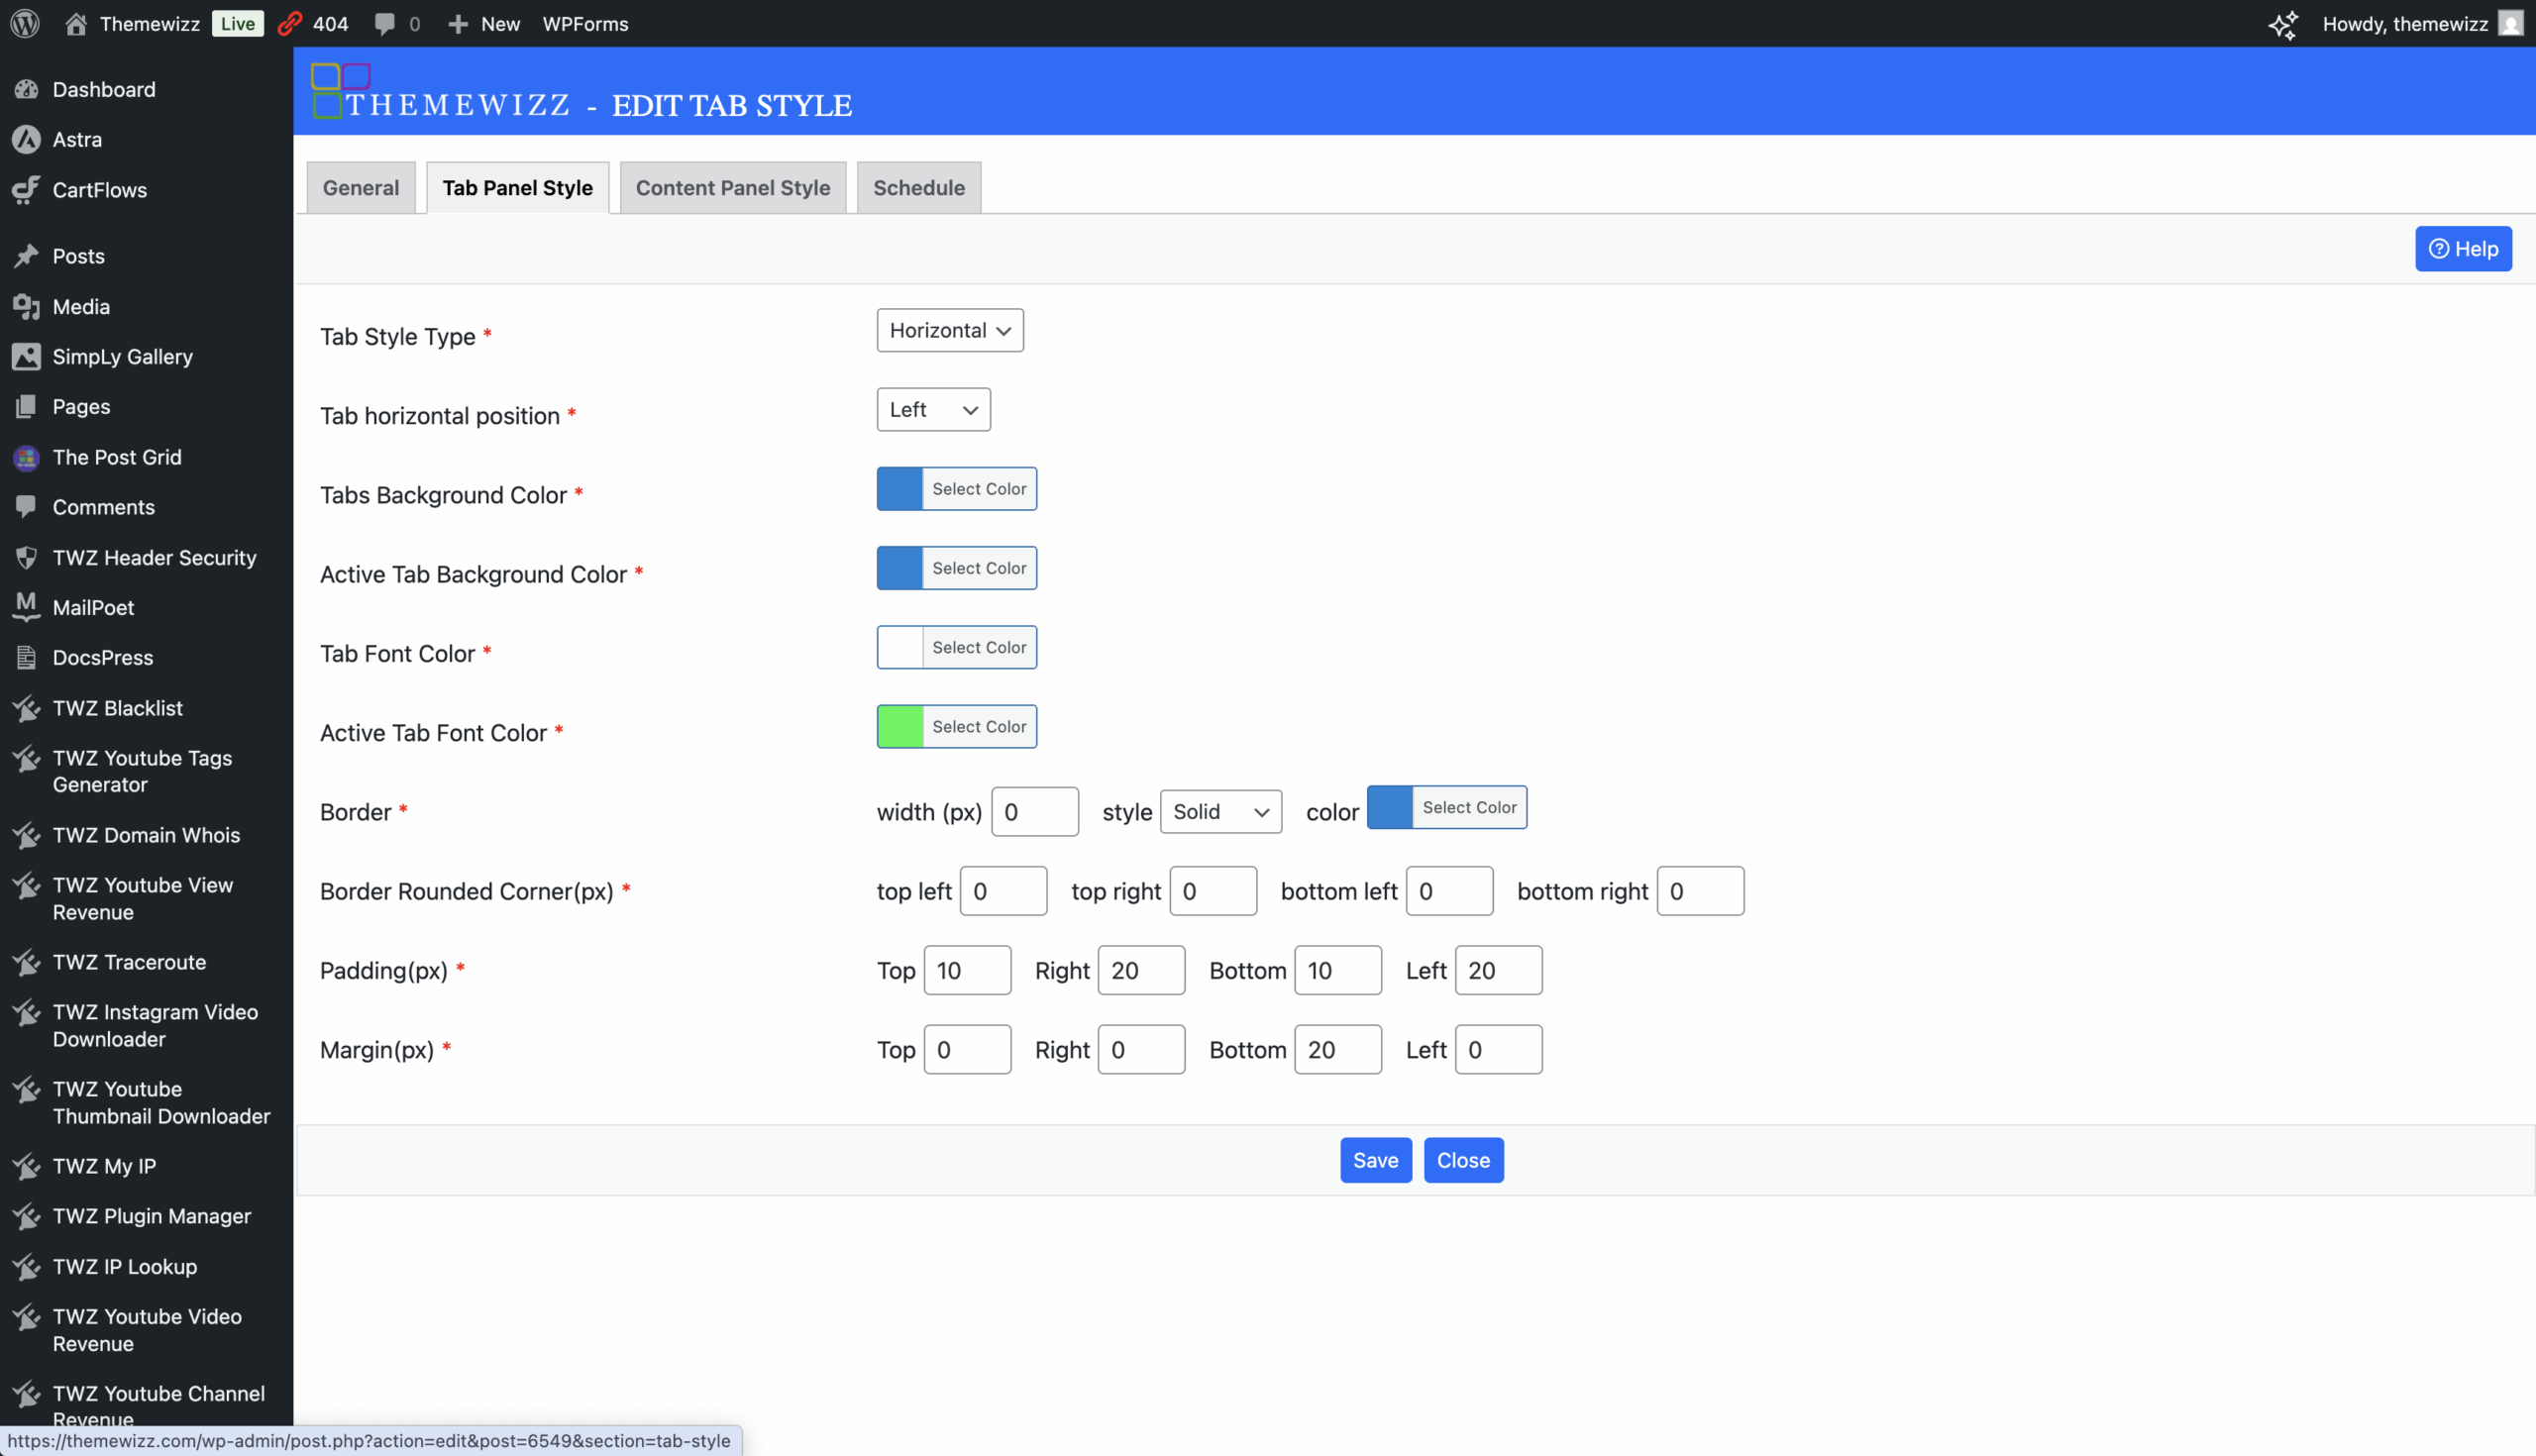This screenshot has width=2536, height=1456.
Task: Open the Themewizz home site icon
Action: coord(76,23)
